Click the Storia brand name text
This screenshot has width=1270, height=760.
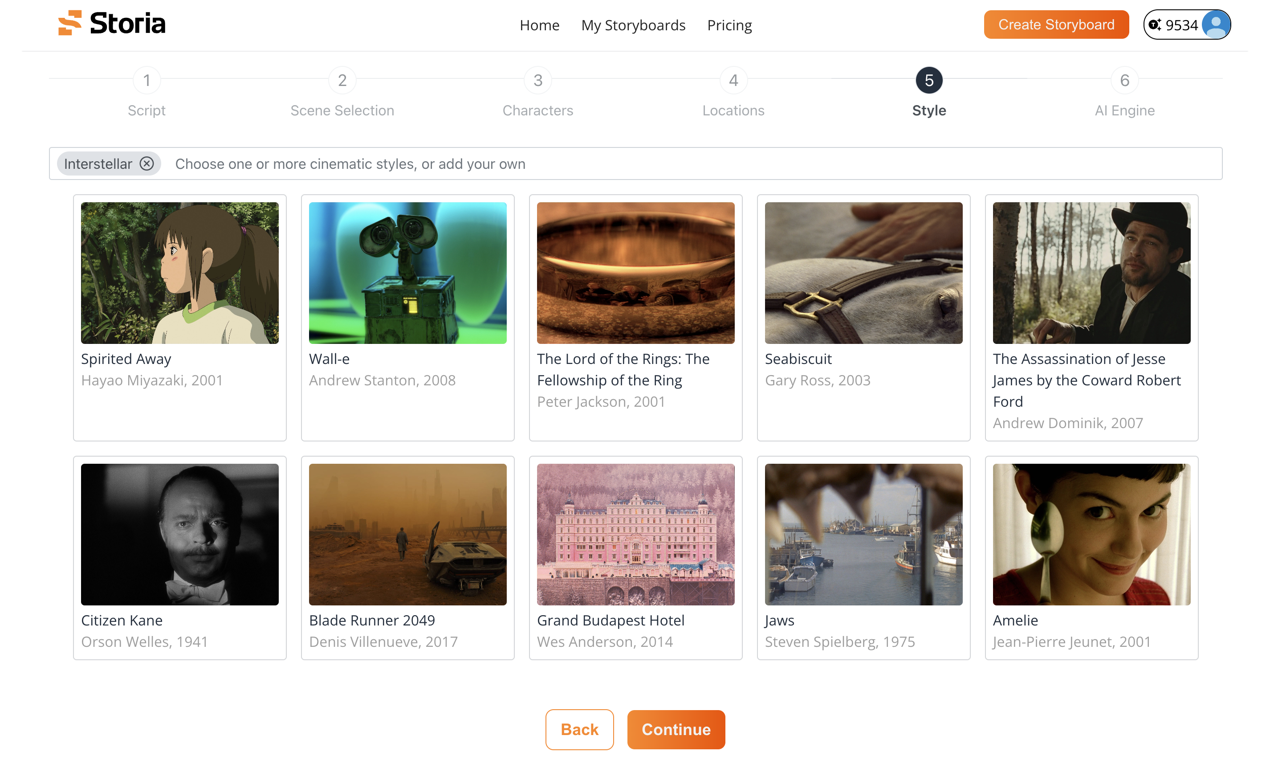tap(128, 23)
